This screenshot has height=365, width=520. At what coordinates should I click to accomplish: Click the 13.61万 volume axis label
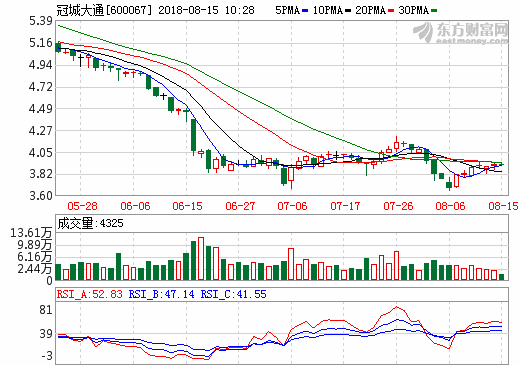(x=31, y=232)
